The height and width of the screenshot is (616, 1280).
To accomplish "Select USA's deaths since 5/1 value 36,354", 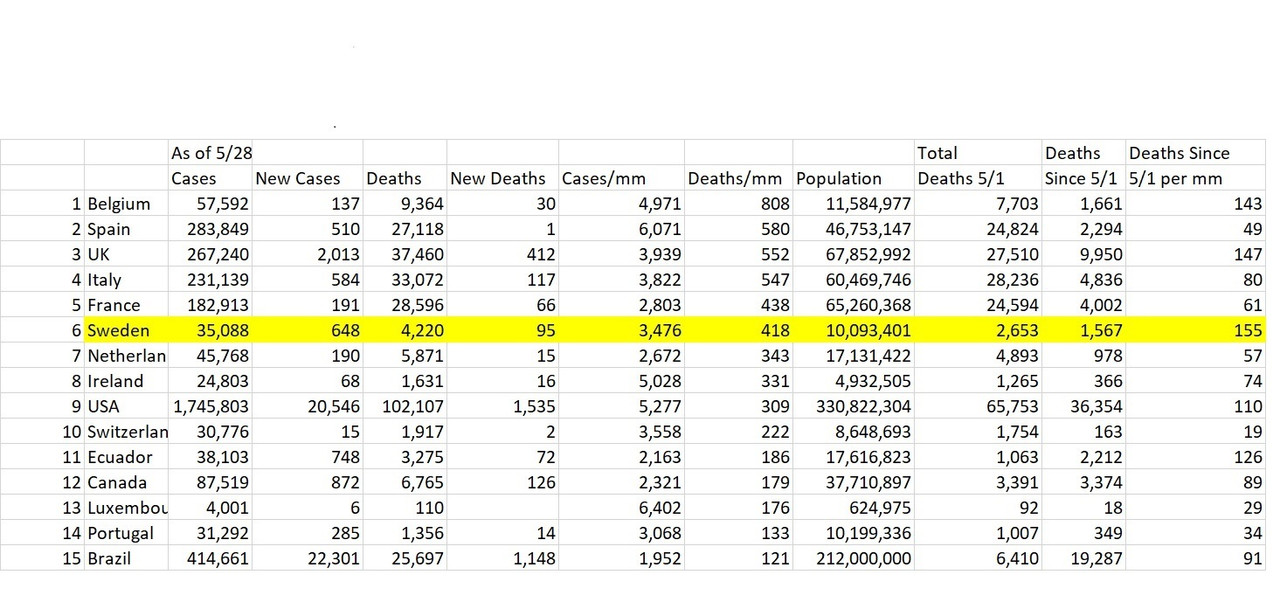I will coord(1083,406).
